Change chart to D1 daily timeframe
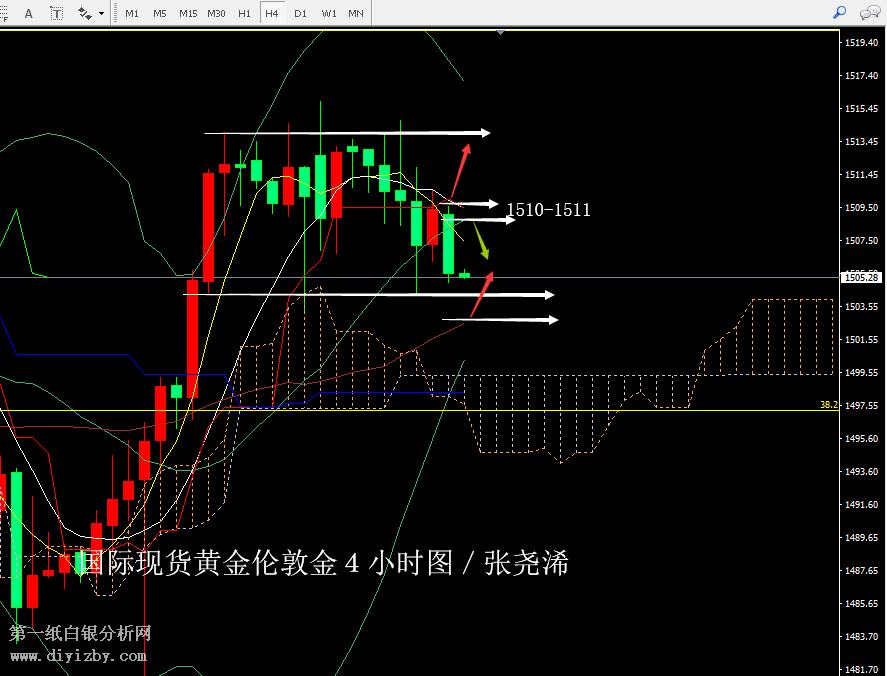 300,13
